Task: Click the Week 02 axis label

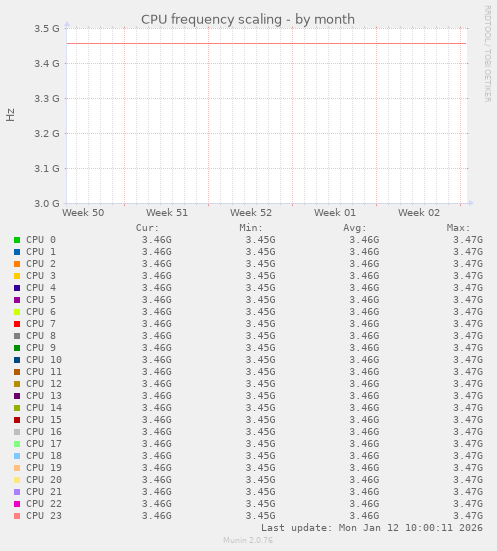Action: pyautogui.click(x=419, y=213)
